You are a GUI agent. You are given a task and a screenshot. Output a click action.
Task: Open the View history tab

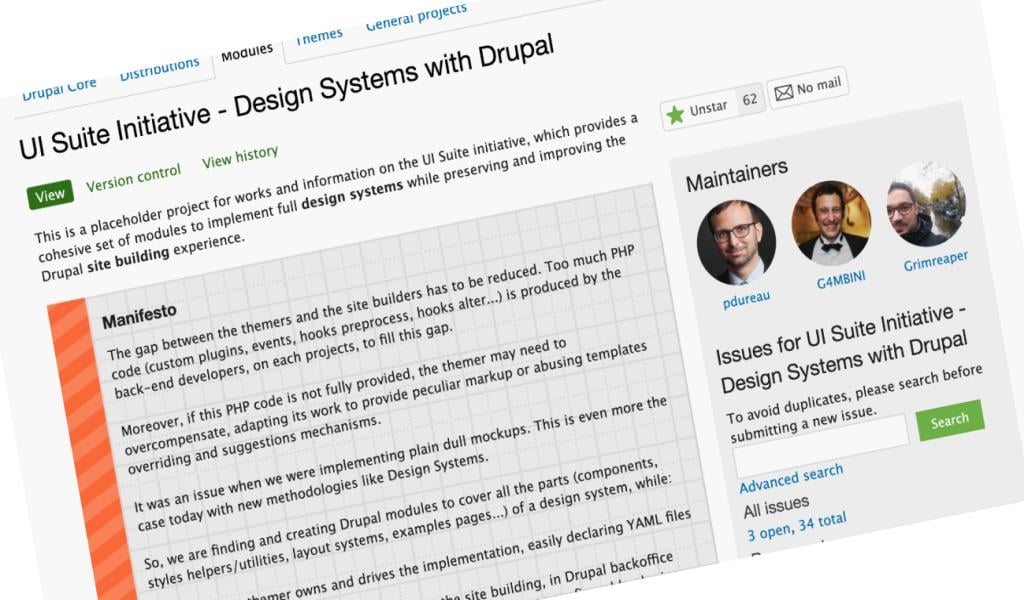[x=240, y=157]
